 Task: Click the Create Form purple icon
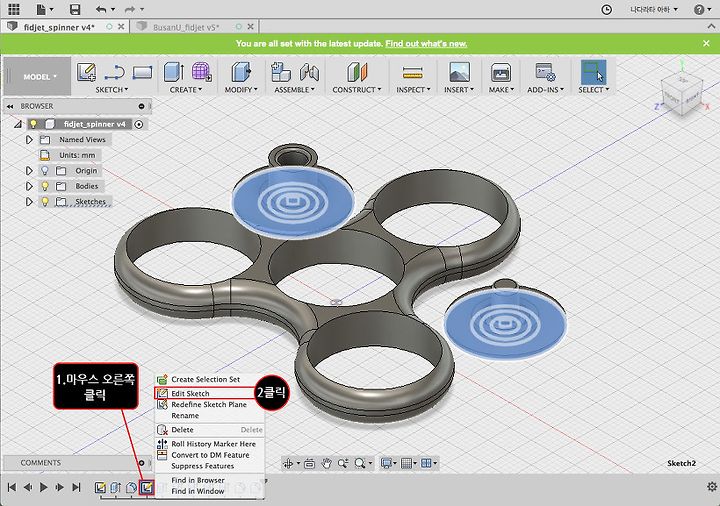click(201, 72)
